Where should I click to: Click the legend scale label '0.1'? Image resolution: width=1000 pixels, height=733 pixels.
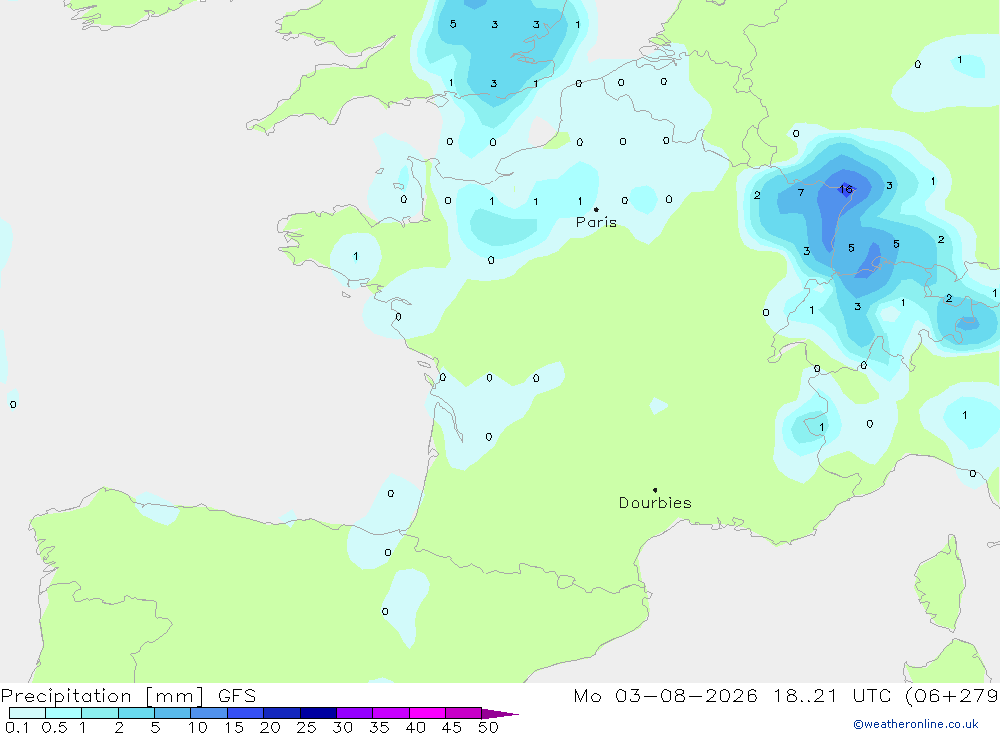click(17, 727)
